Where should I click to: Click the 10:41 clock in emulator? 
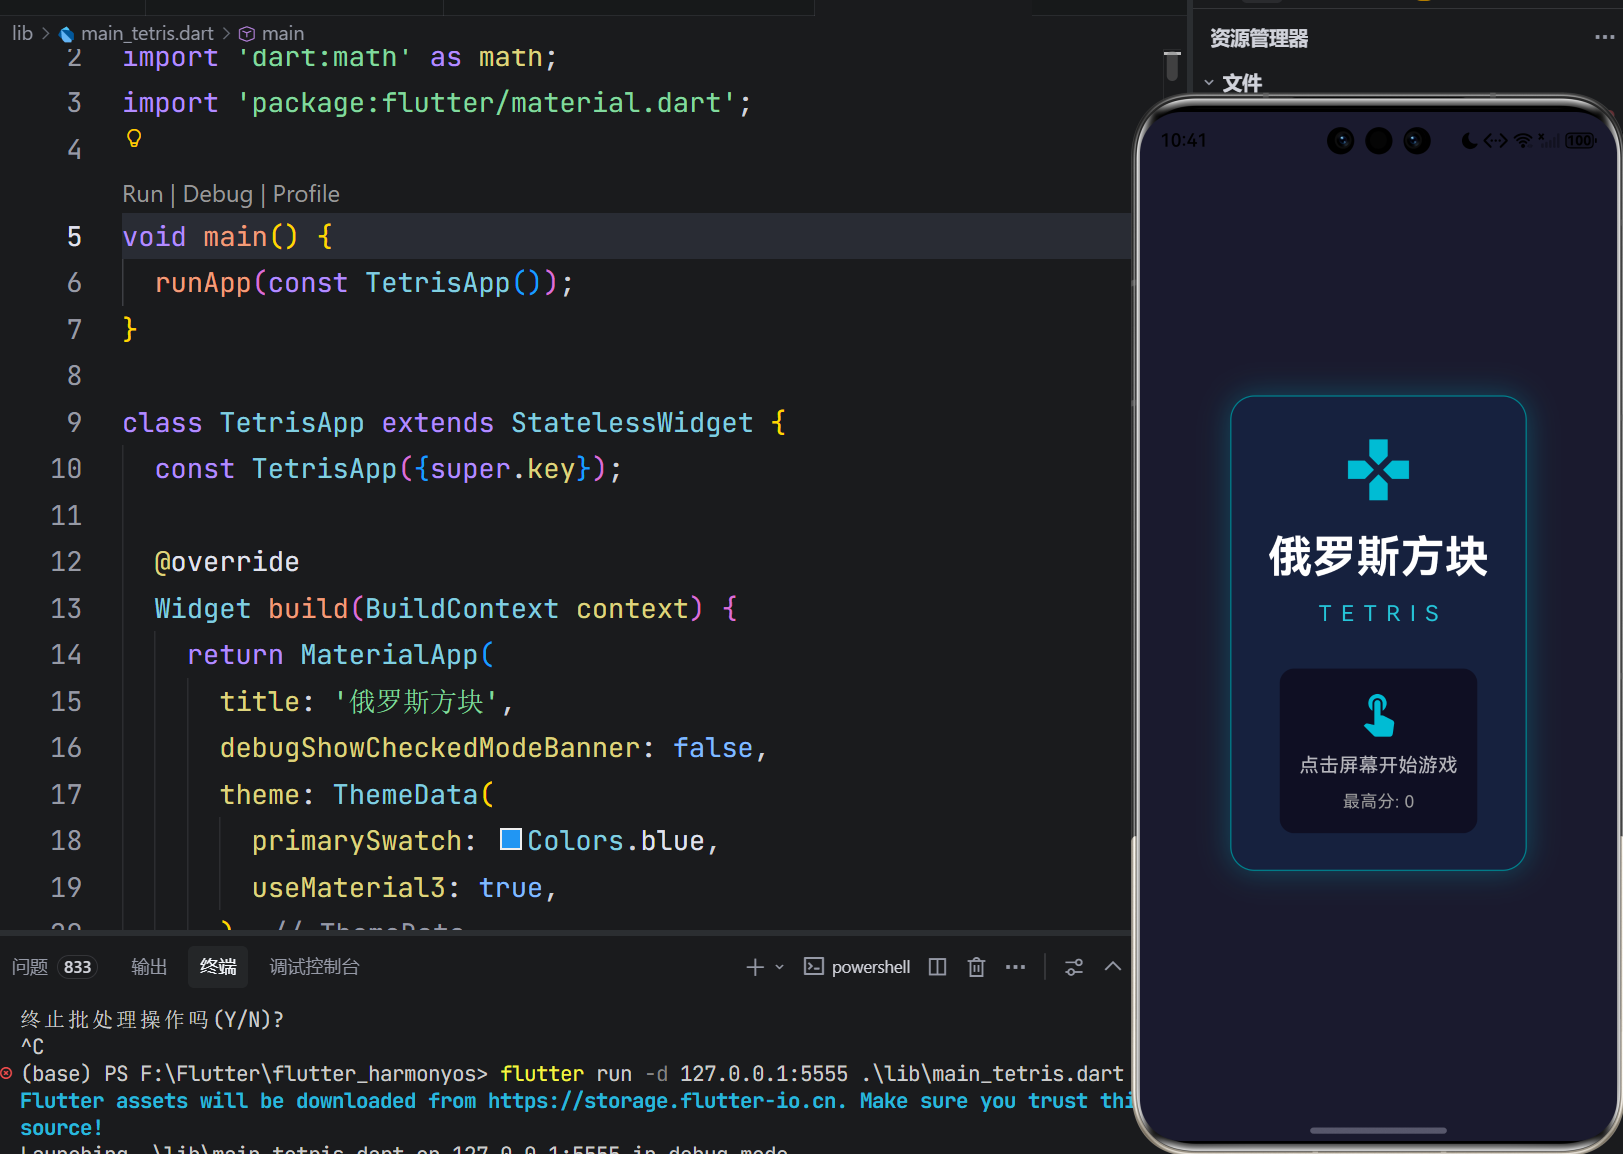pyautogui.click(x=1184, y=141)
